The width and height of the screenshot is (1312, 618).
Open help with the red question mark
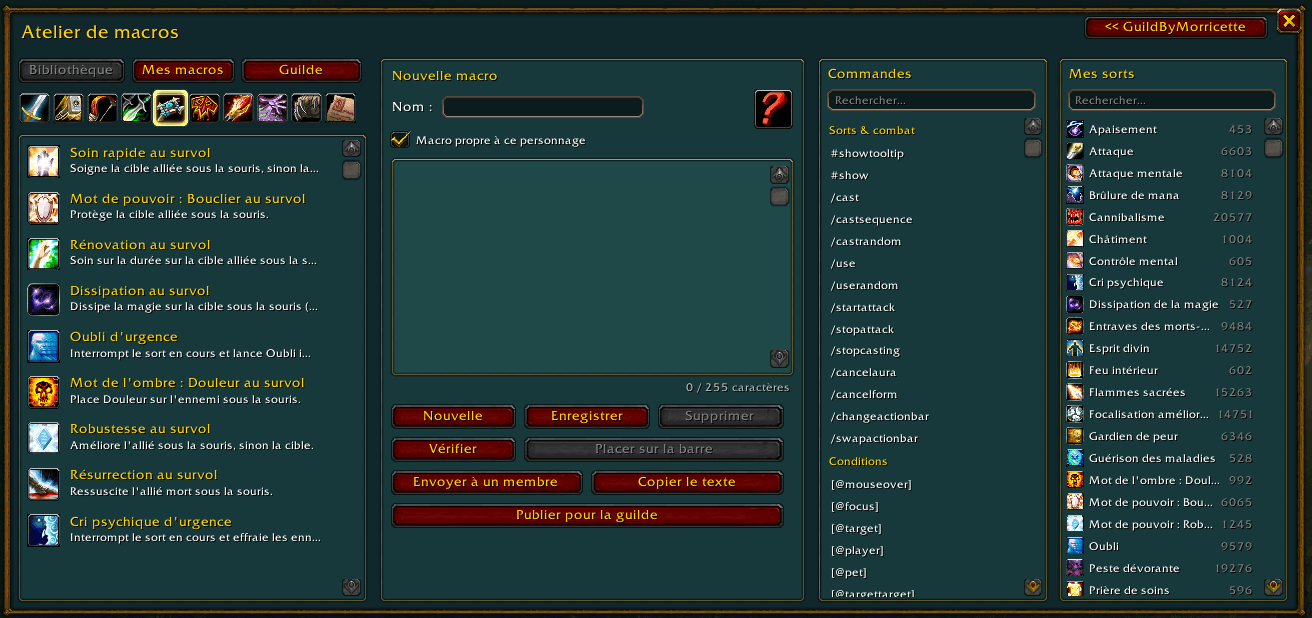[773, 108]
